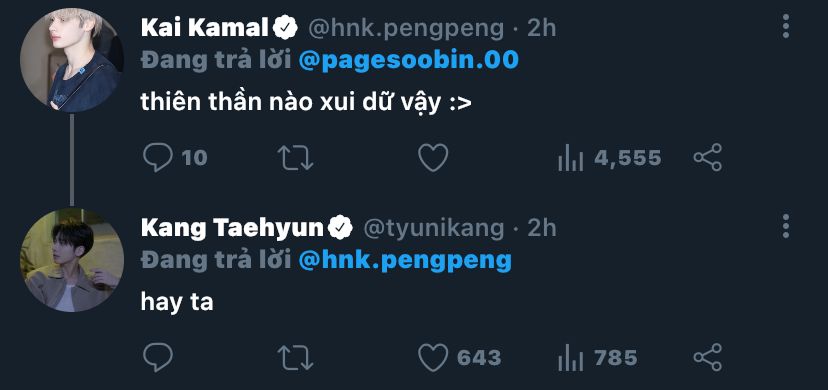Share Kai Kamal's tweet

click(x=708, y=157)
